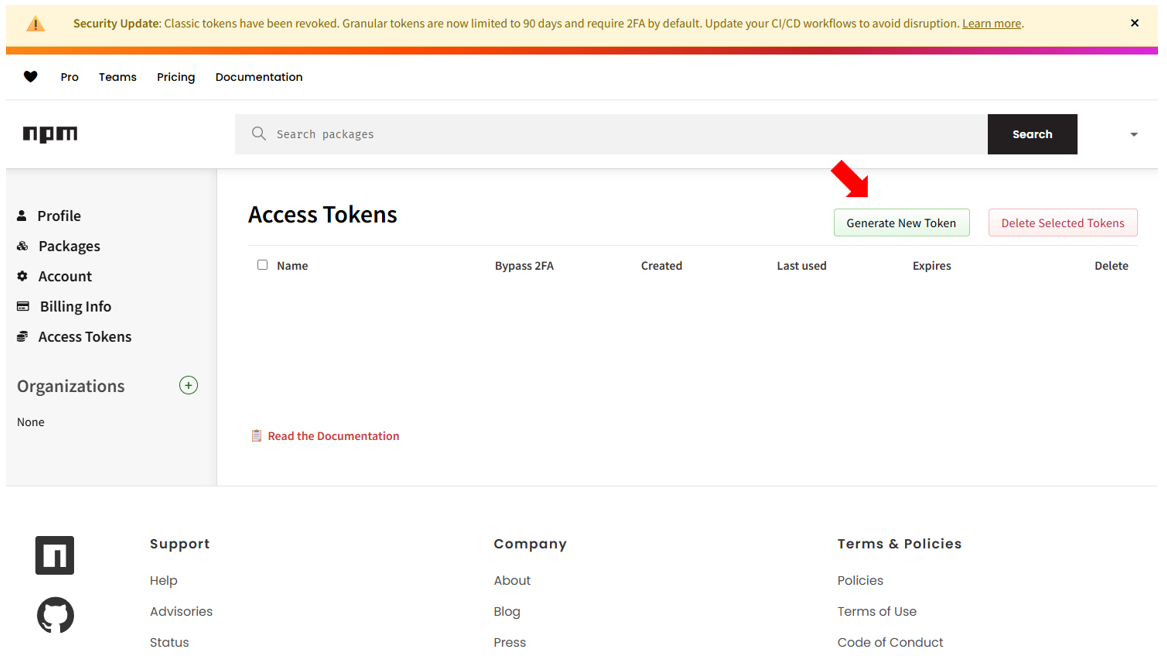Open the Learn more link in banner
1167x656 pixels.
(x=991, y=23)
